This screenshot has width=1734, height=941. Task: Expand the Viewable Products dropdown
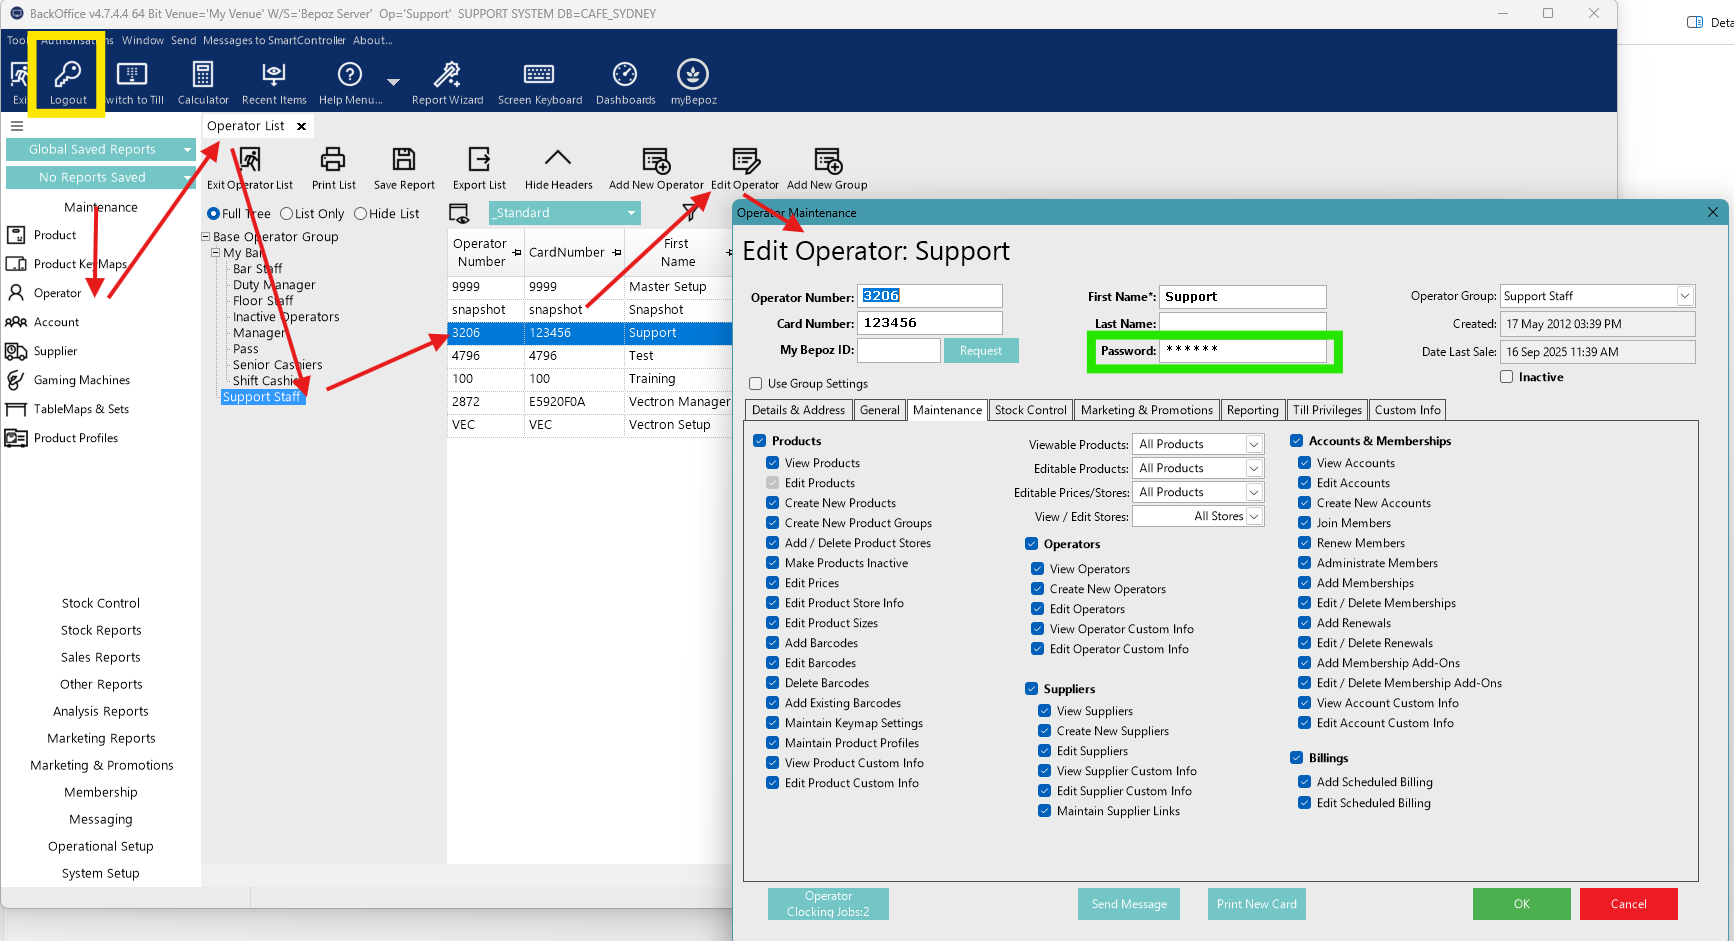click(x=1254, y=444)
